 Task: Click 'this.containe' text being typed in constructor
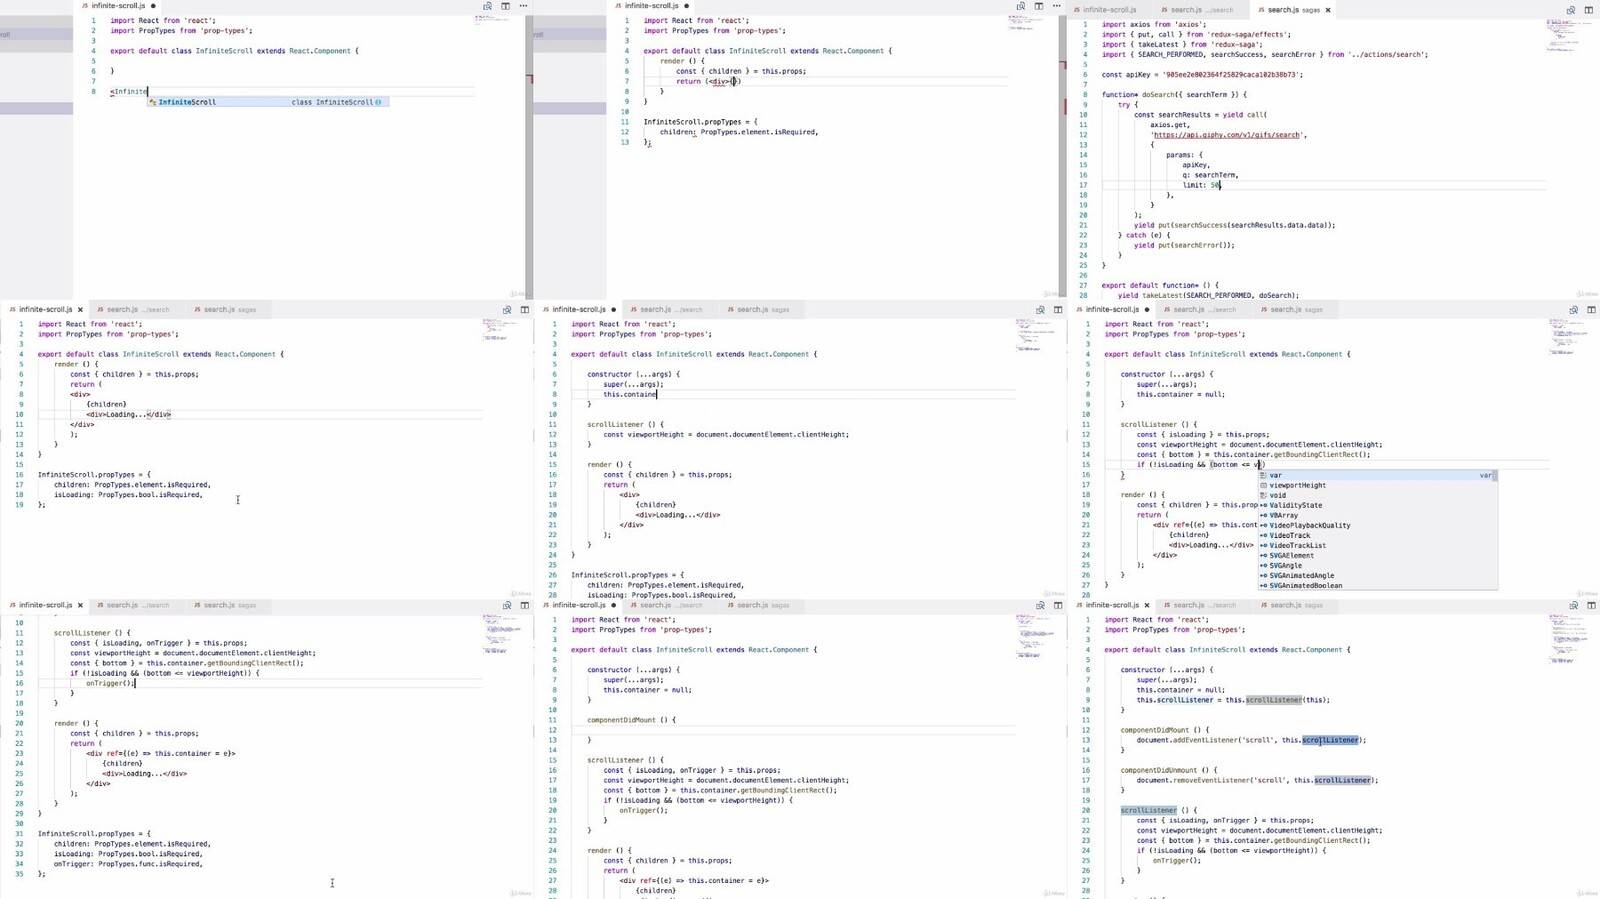pos(630,394)
